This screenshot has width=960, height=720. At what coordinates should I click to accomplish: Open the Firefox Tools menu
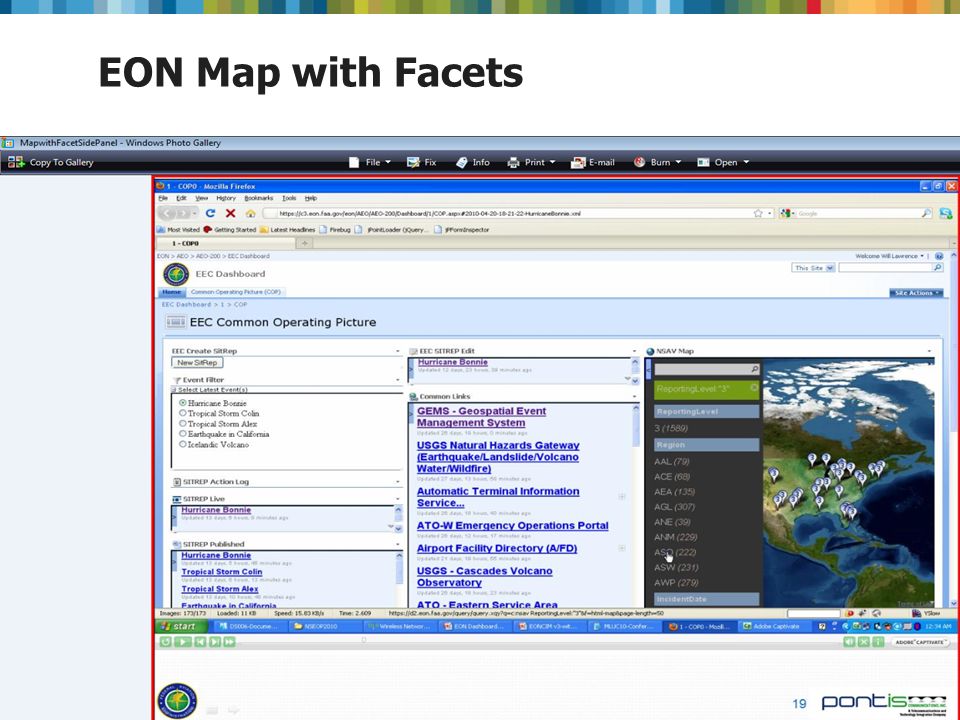tap(289, 198)
